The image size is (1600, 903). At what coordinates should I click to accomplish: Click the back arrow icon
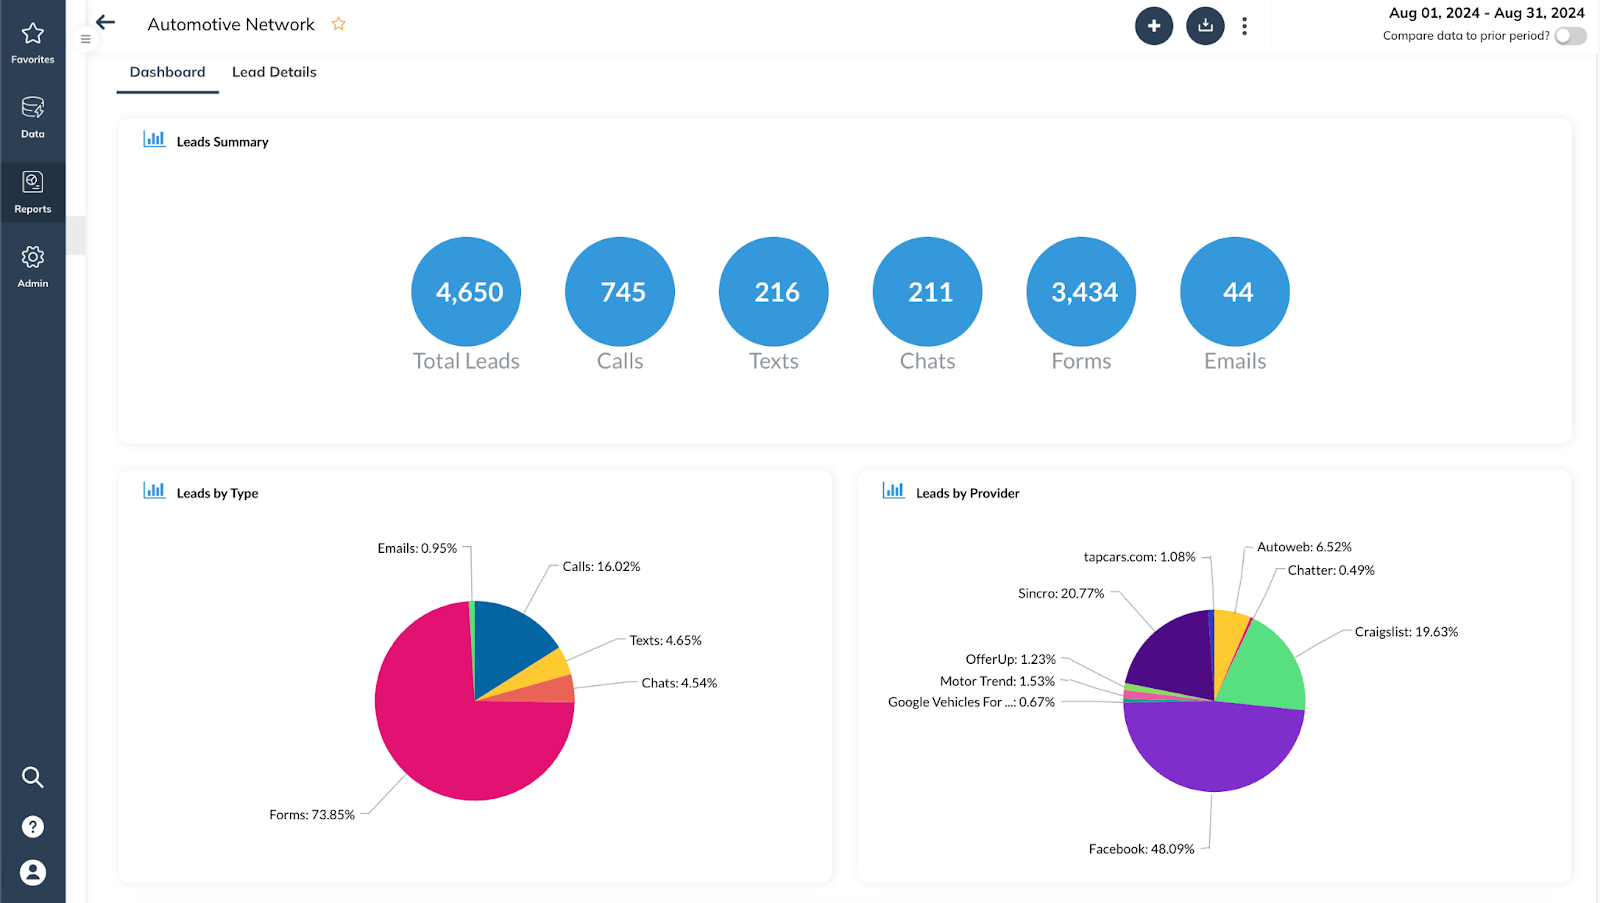coord(106,22)
